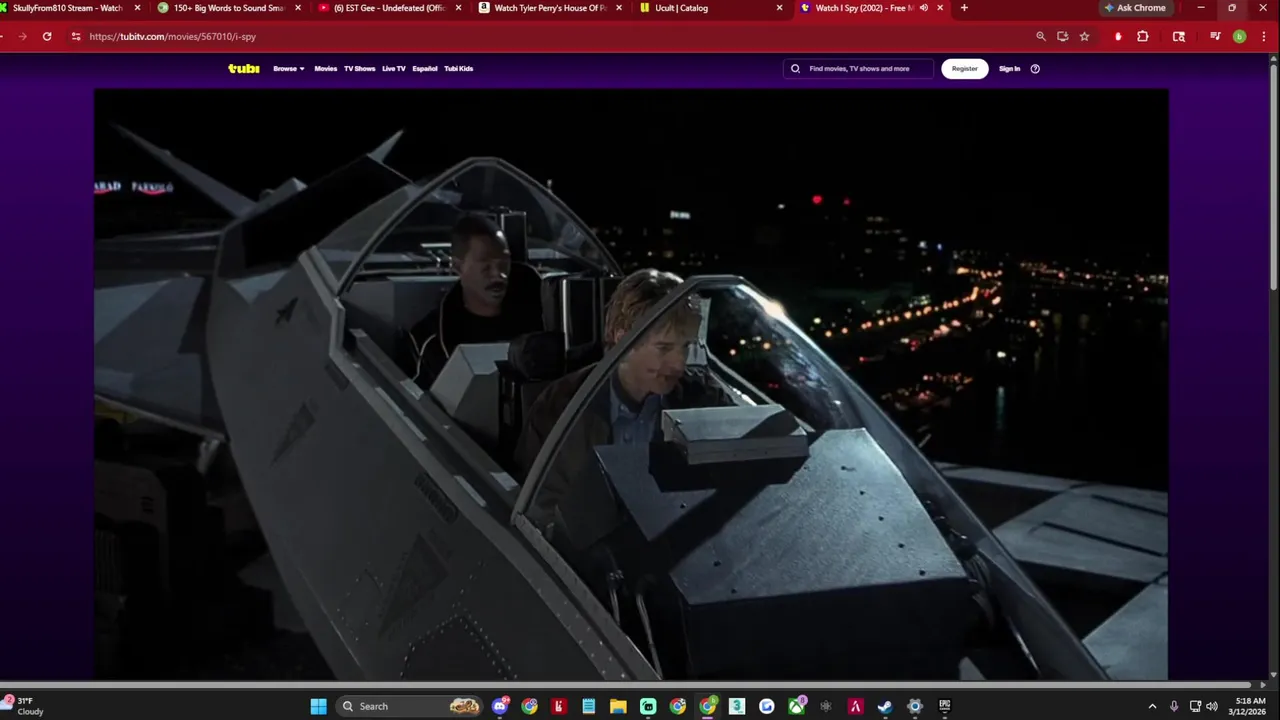Close the SkullyFrom810 Stream tab

[138, 8]
